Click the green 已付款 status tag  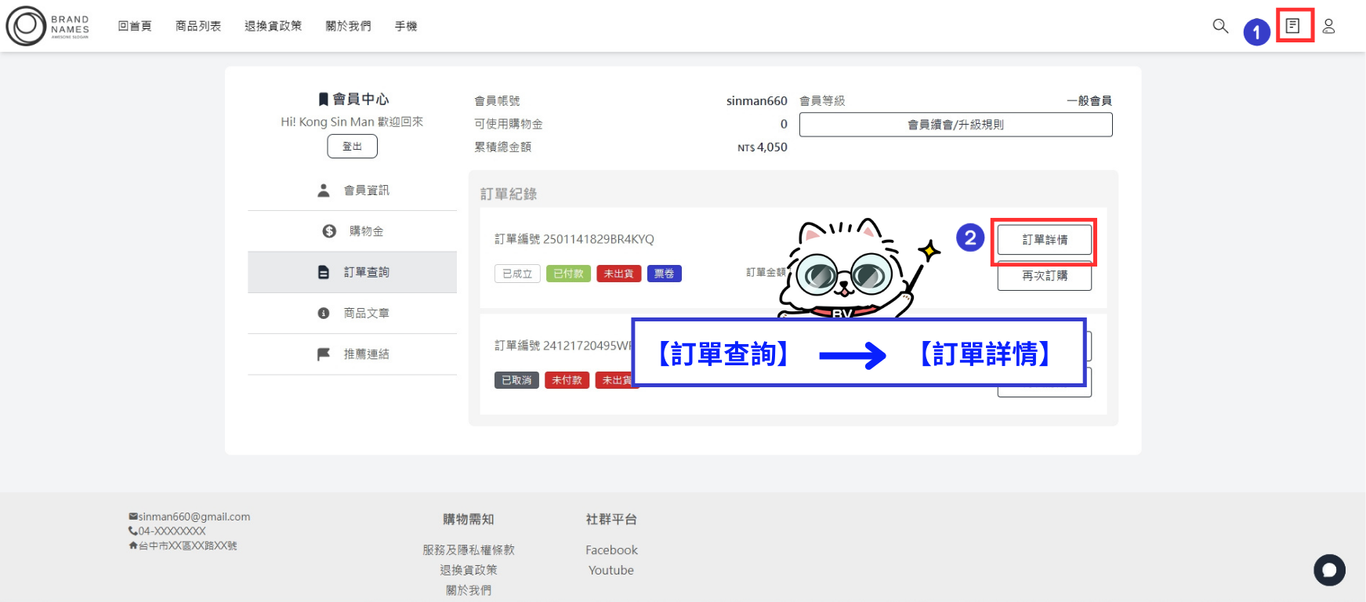point(568,273)
